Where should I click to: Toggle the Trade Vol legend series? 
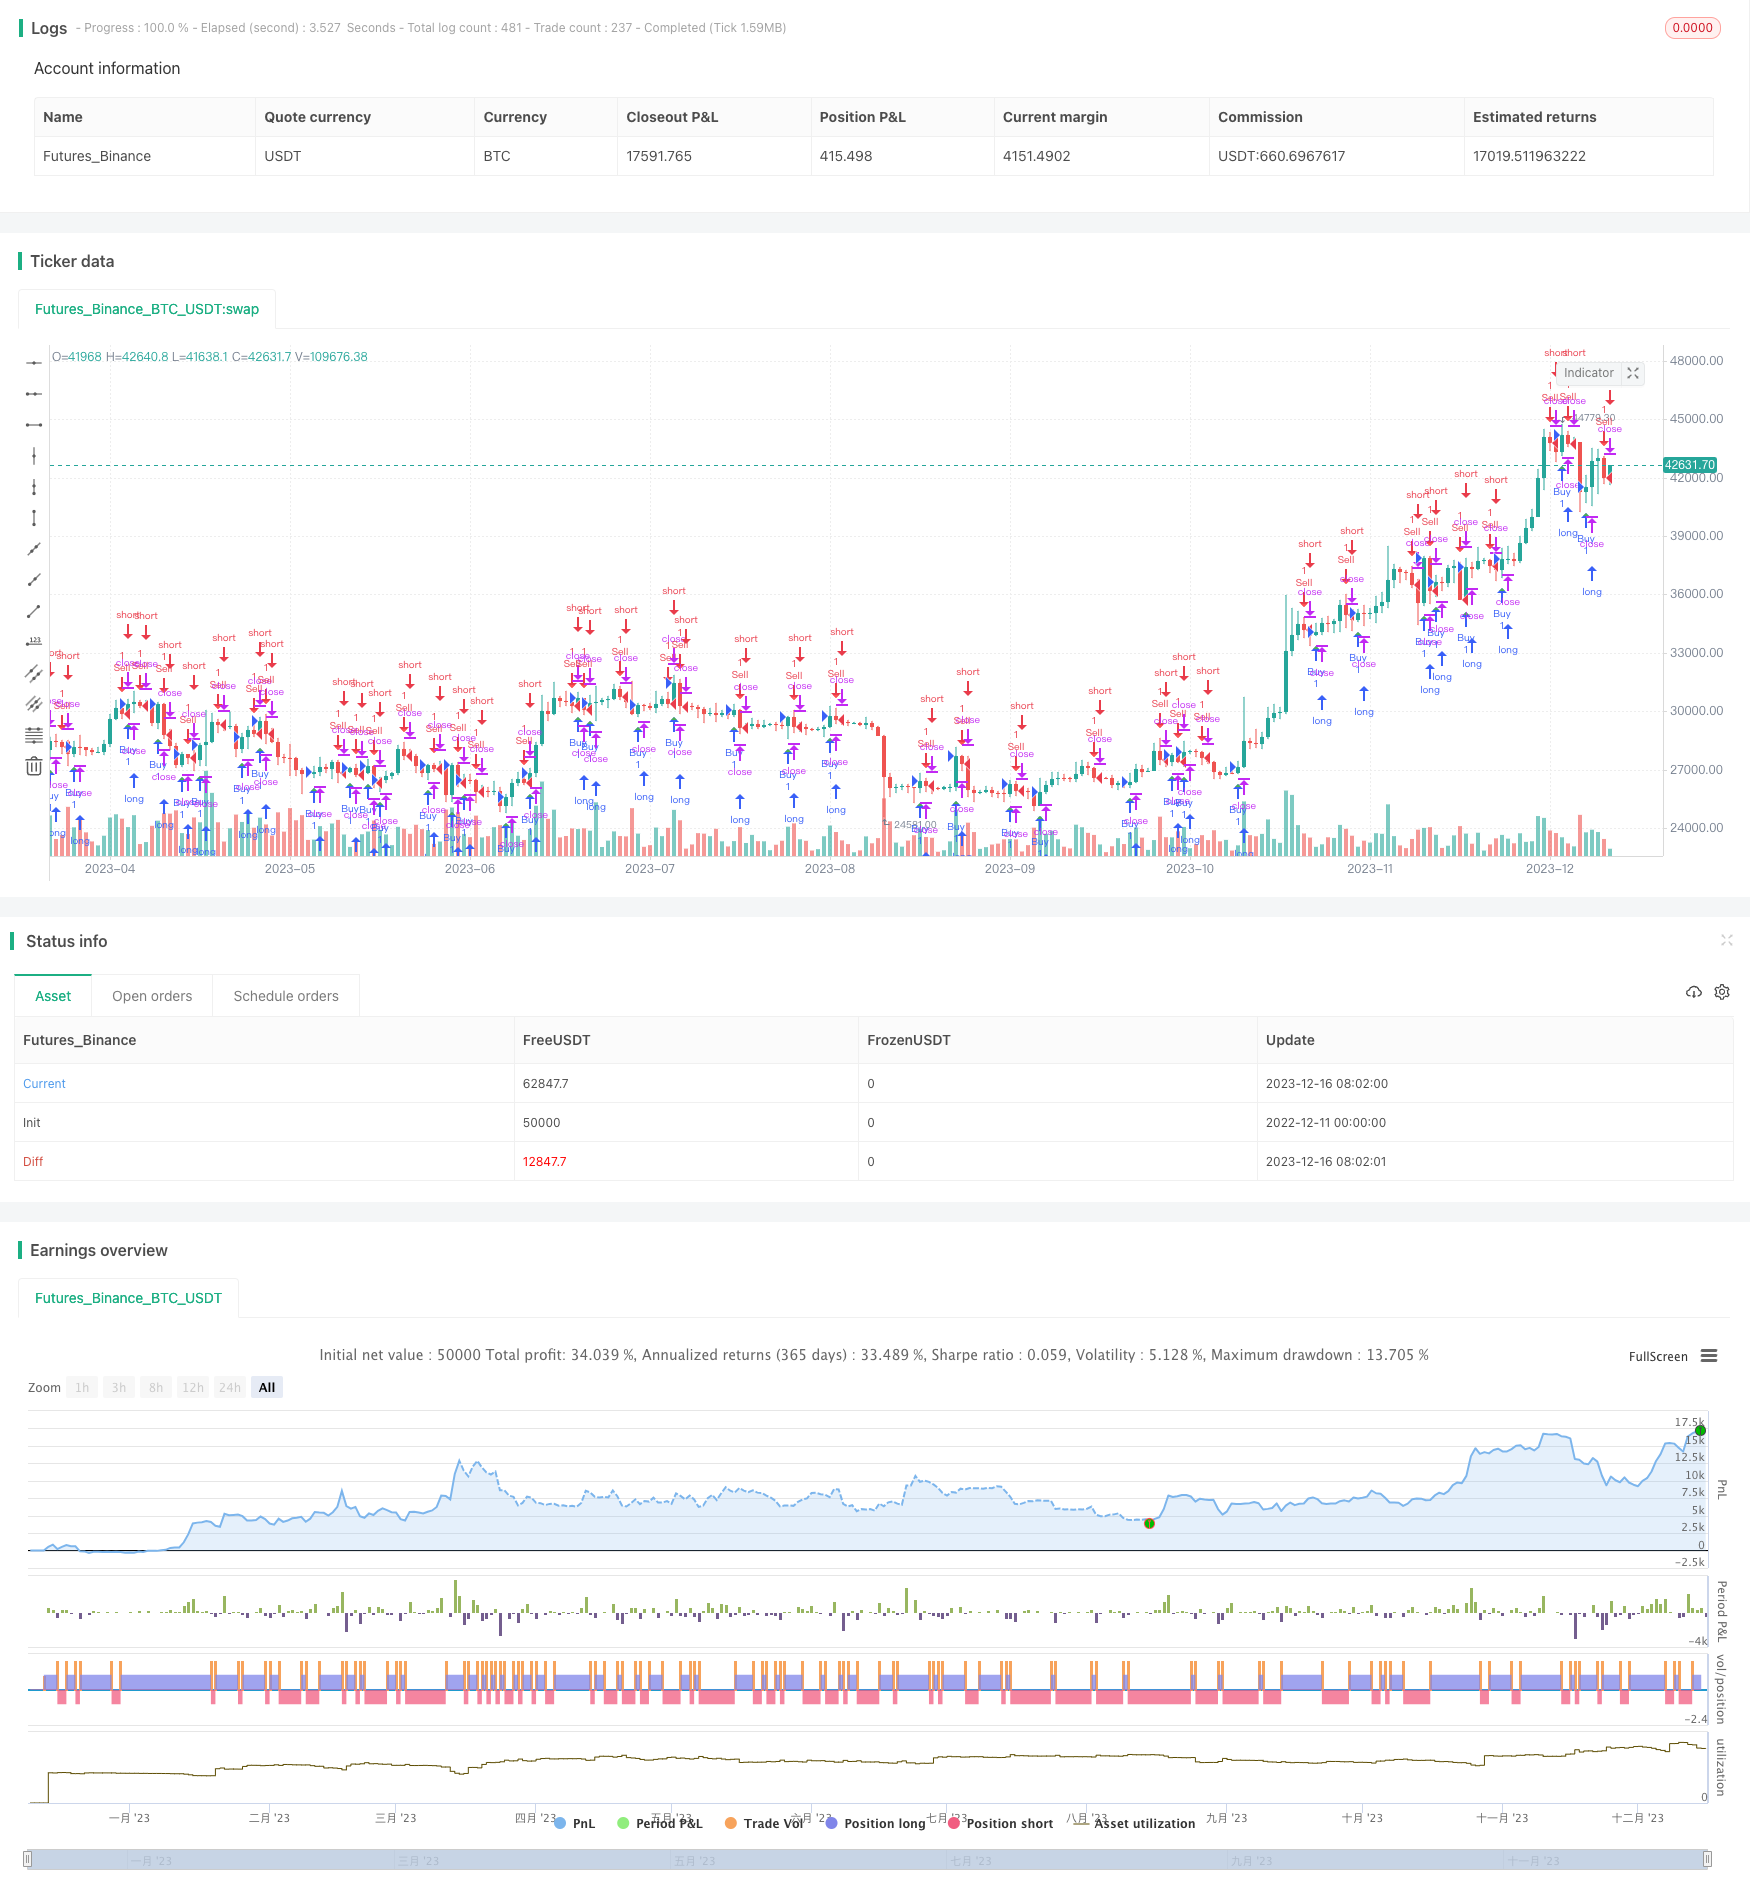click(764, 1823)
